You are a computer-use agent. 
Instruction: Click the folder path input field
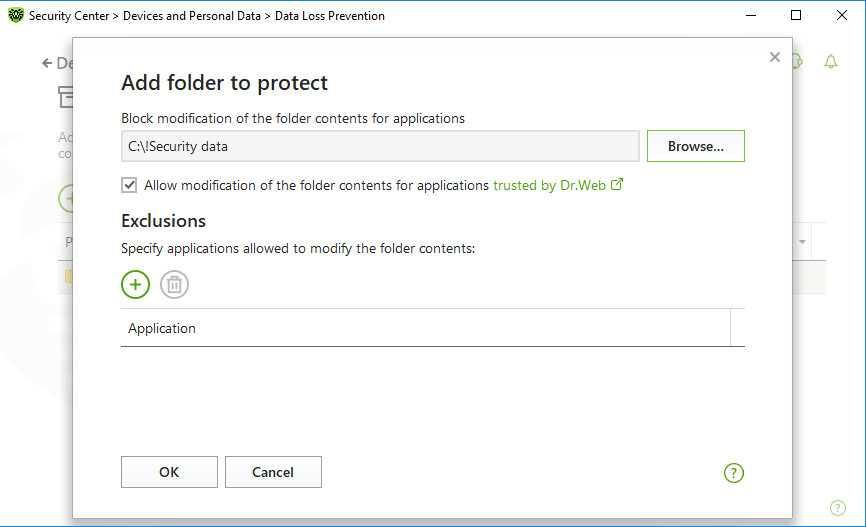click(x=380, y=146)
